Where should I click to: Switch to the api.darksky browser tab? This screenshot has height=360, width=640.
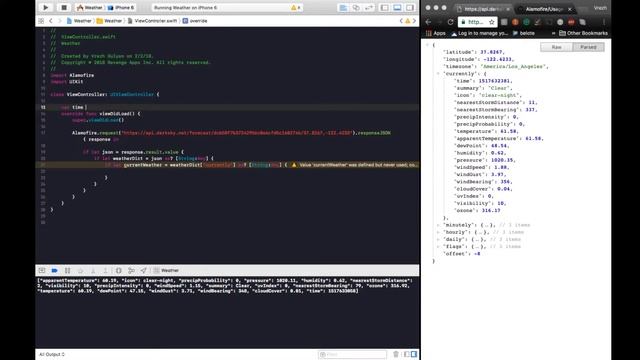[483, 9]
